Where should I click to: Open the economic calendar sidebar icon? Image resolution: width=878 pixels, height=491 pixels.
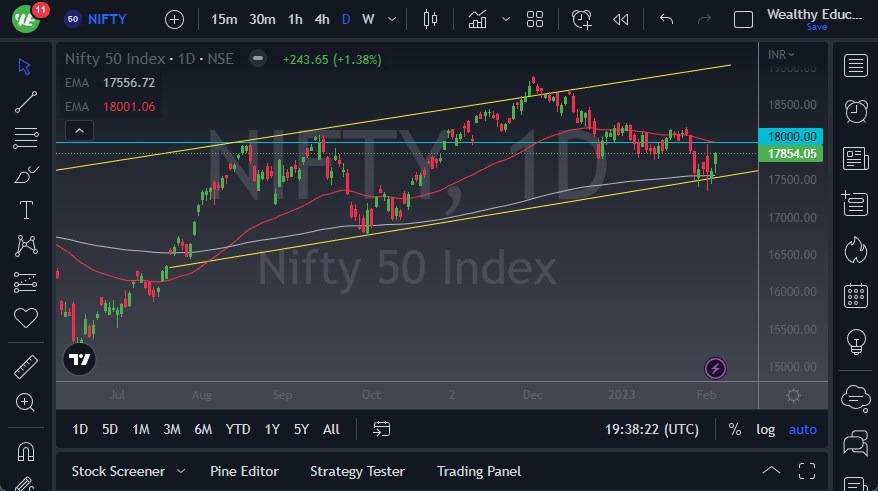[x=855, y=295]
